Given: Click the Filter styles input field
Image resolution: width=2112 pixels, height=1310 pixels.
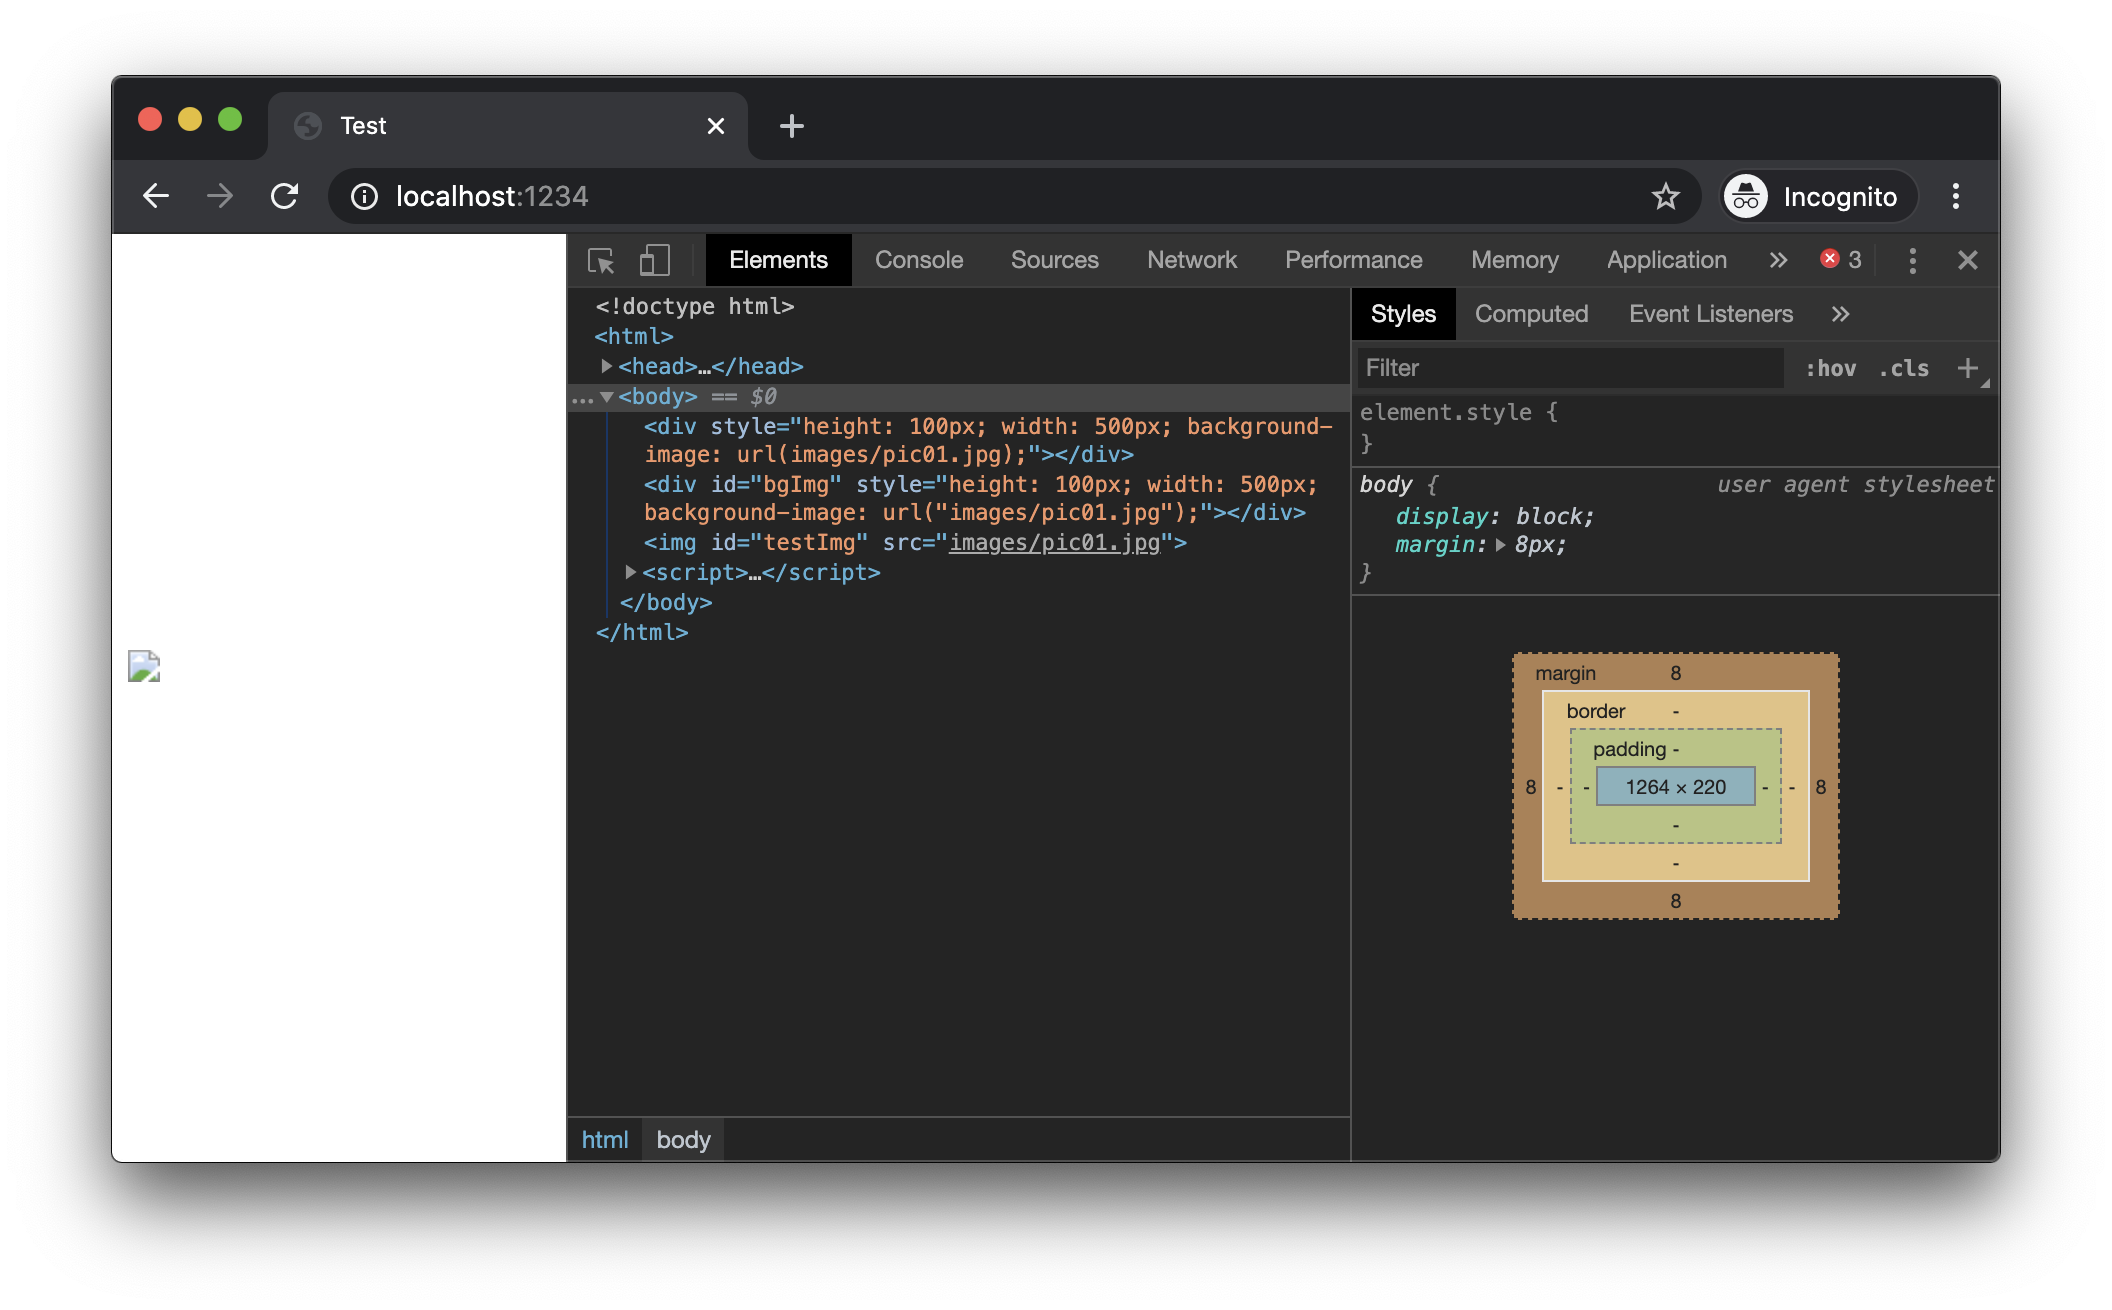Looking at the screenshot, I should pyautogui.click(x=1570, y=368).
